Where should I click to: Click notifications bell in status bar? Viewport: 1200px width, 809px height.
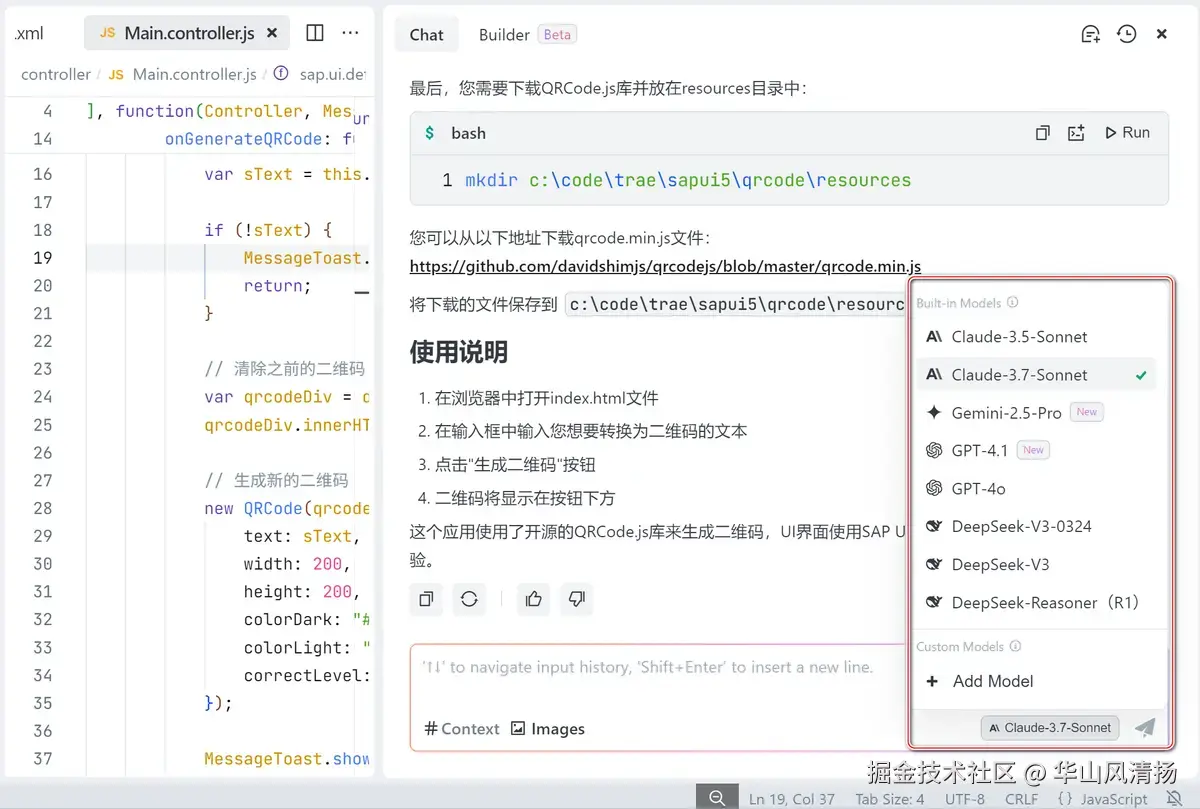coord(1174,798)
